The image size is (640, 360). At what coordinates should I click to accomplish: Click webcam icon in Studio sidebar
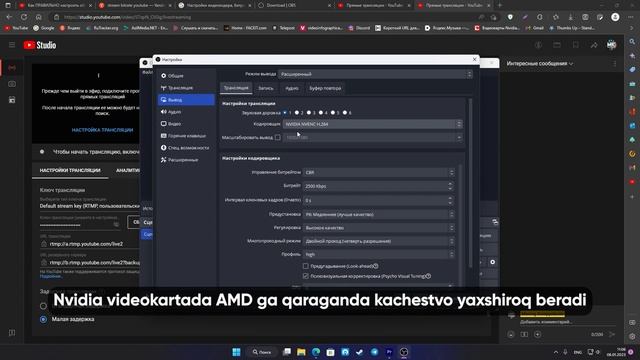coord(12,84)
